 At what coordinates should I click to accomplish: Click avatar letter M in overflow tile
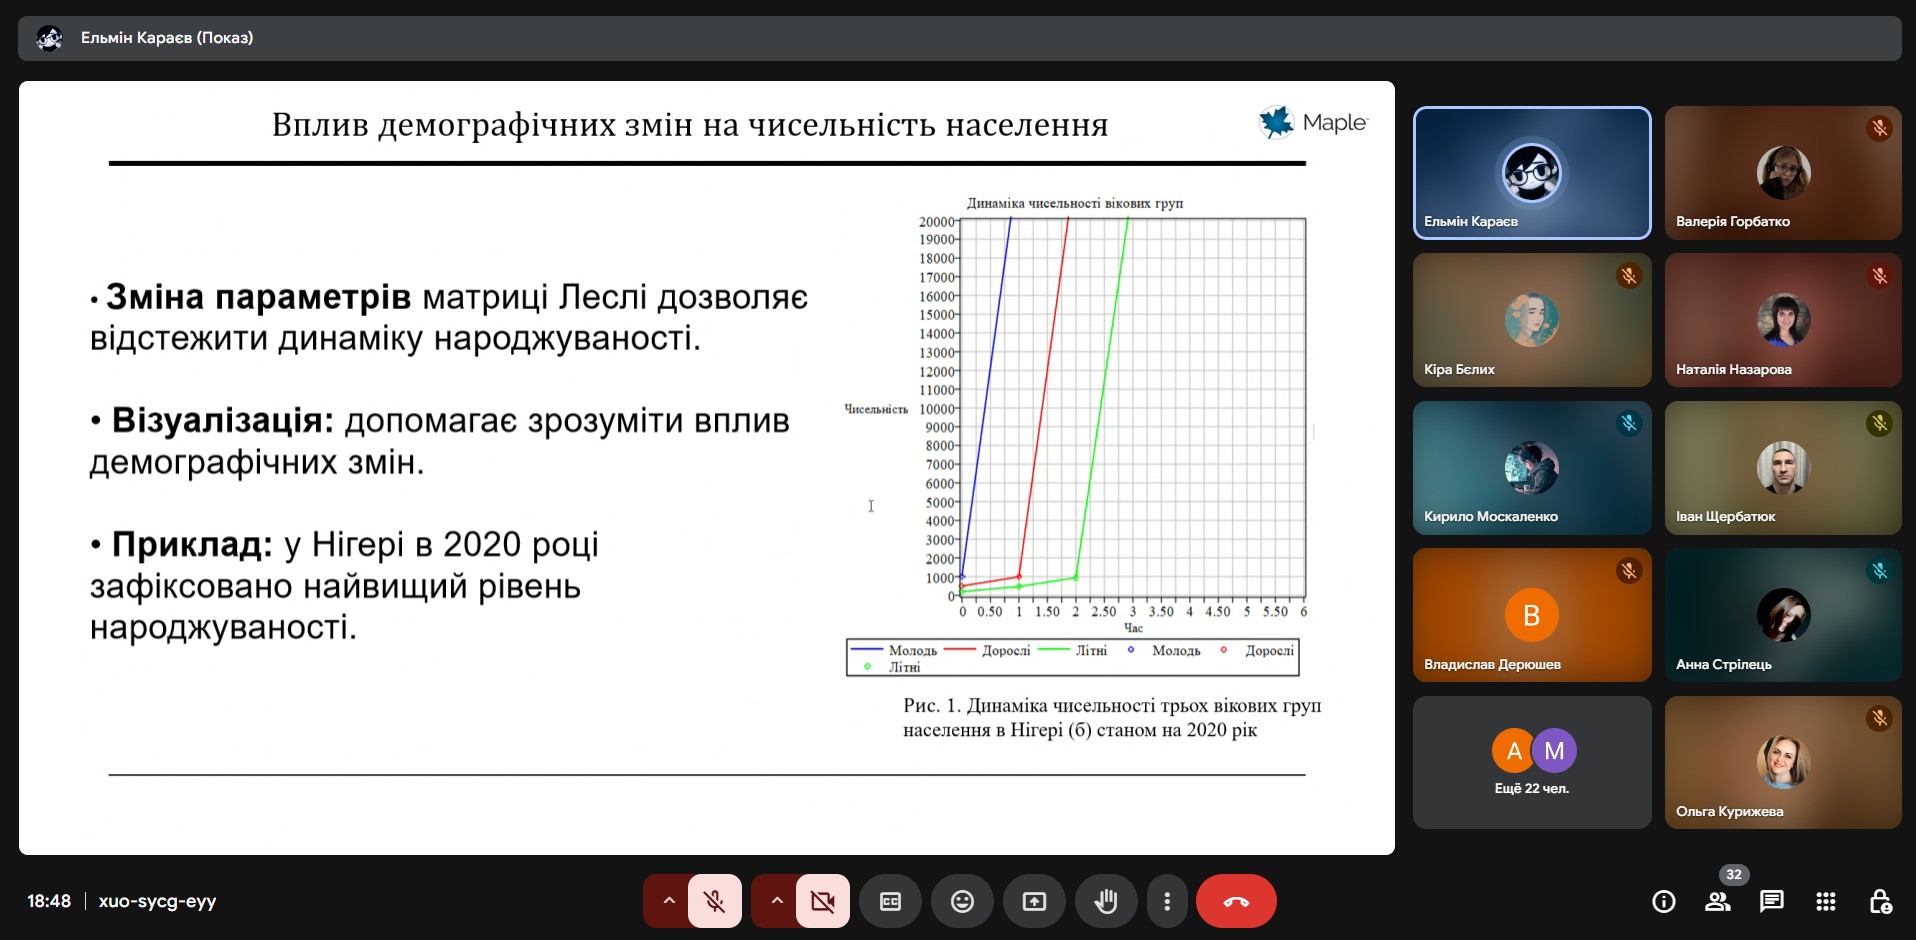pyautogui.click(x=1554, y=751)
